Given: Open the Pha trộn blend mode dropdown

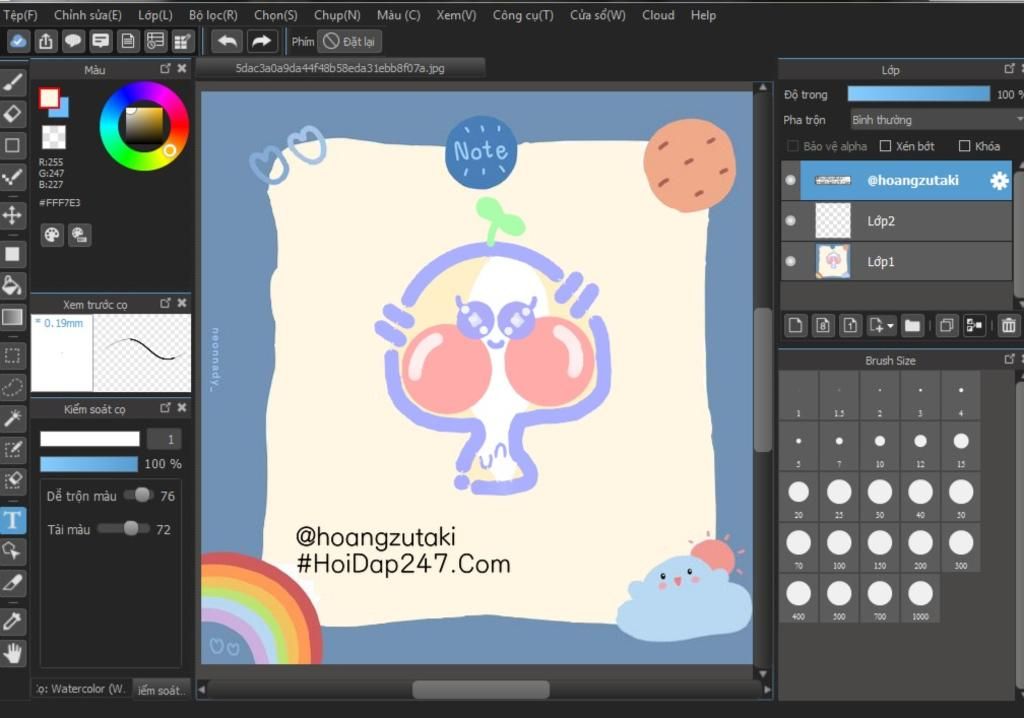Looking at the screenshot, I should tap(936, 120).
